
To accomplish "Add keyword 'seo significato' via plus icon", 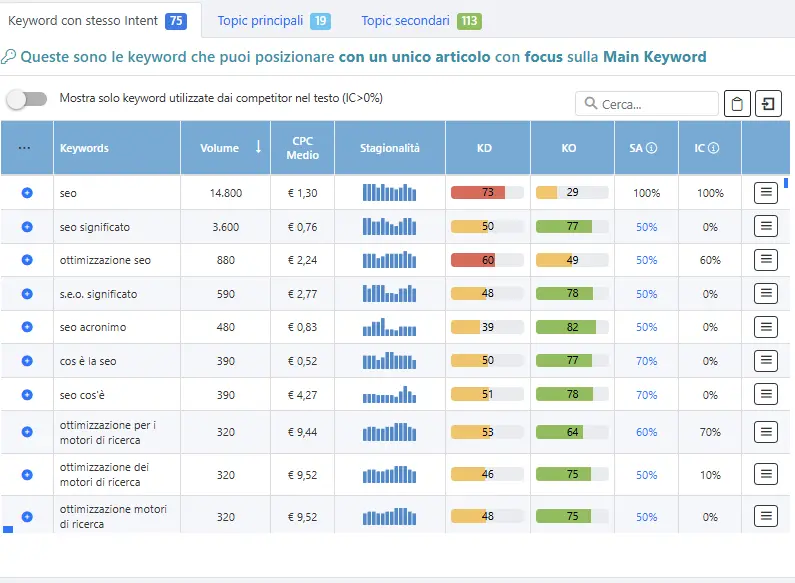I will tap(27, 227).
